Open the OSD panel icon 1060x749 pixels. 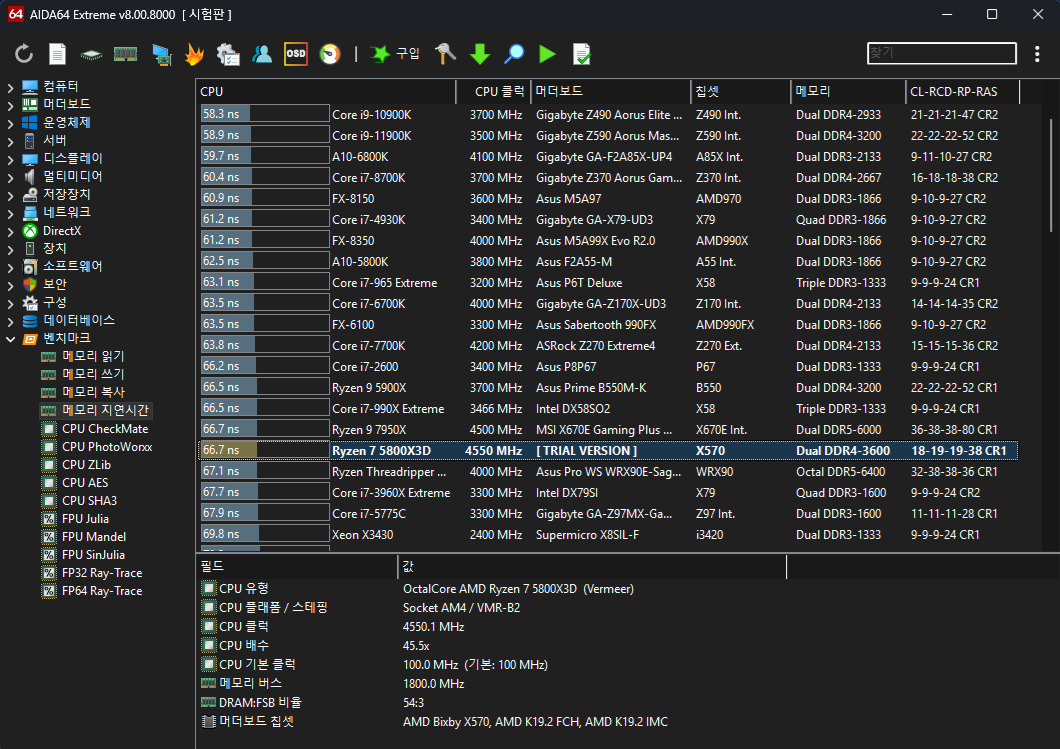(x=295, y=54)
